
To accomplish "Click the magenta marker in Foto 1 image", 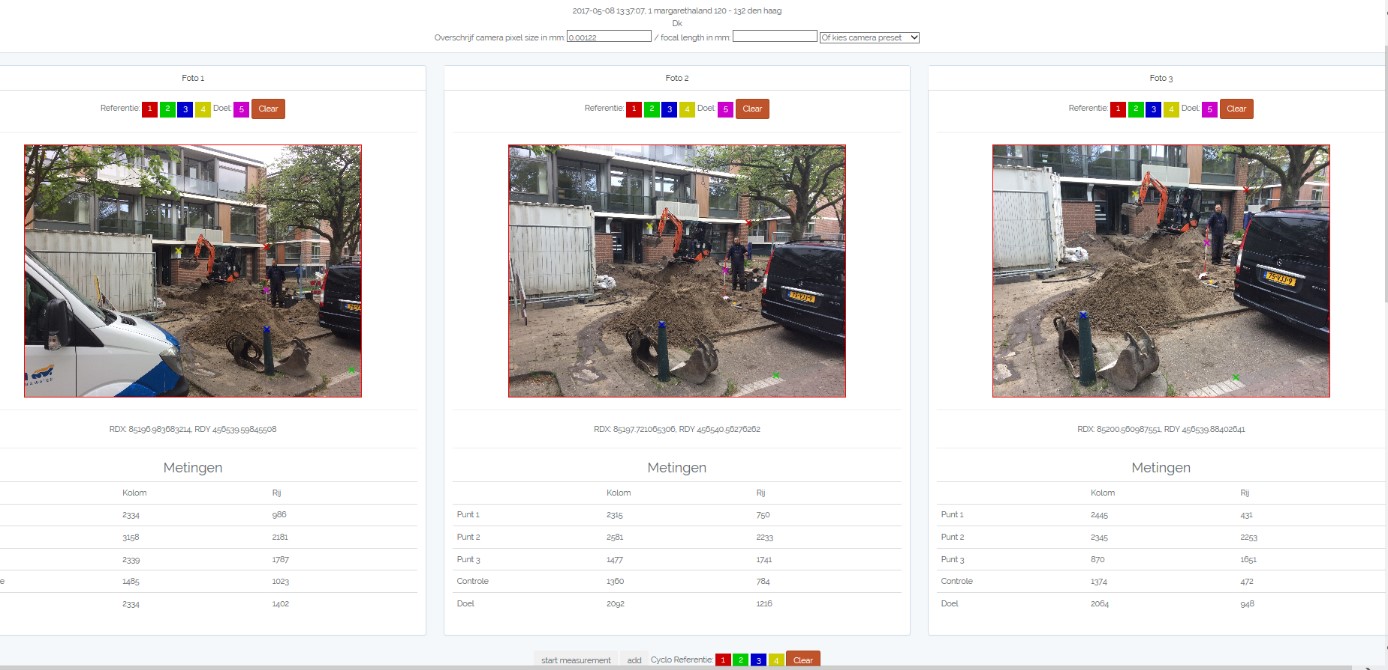I will (x=266, y=290).
